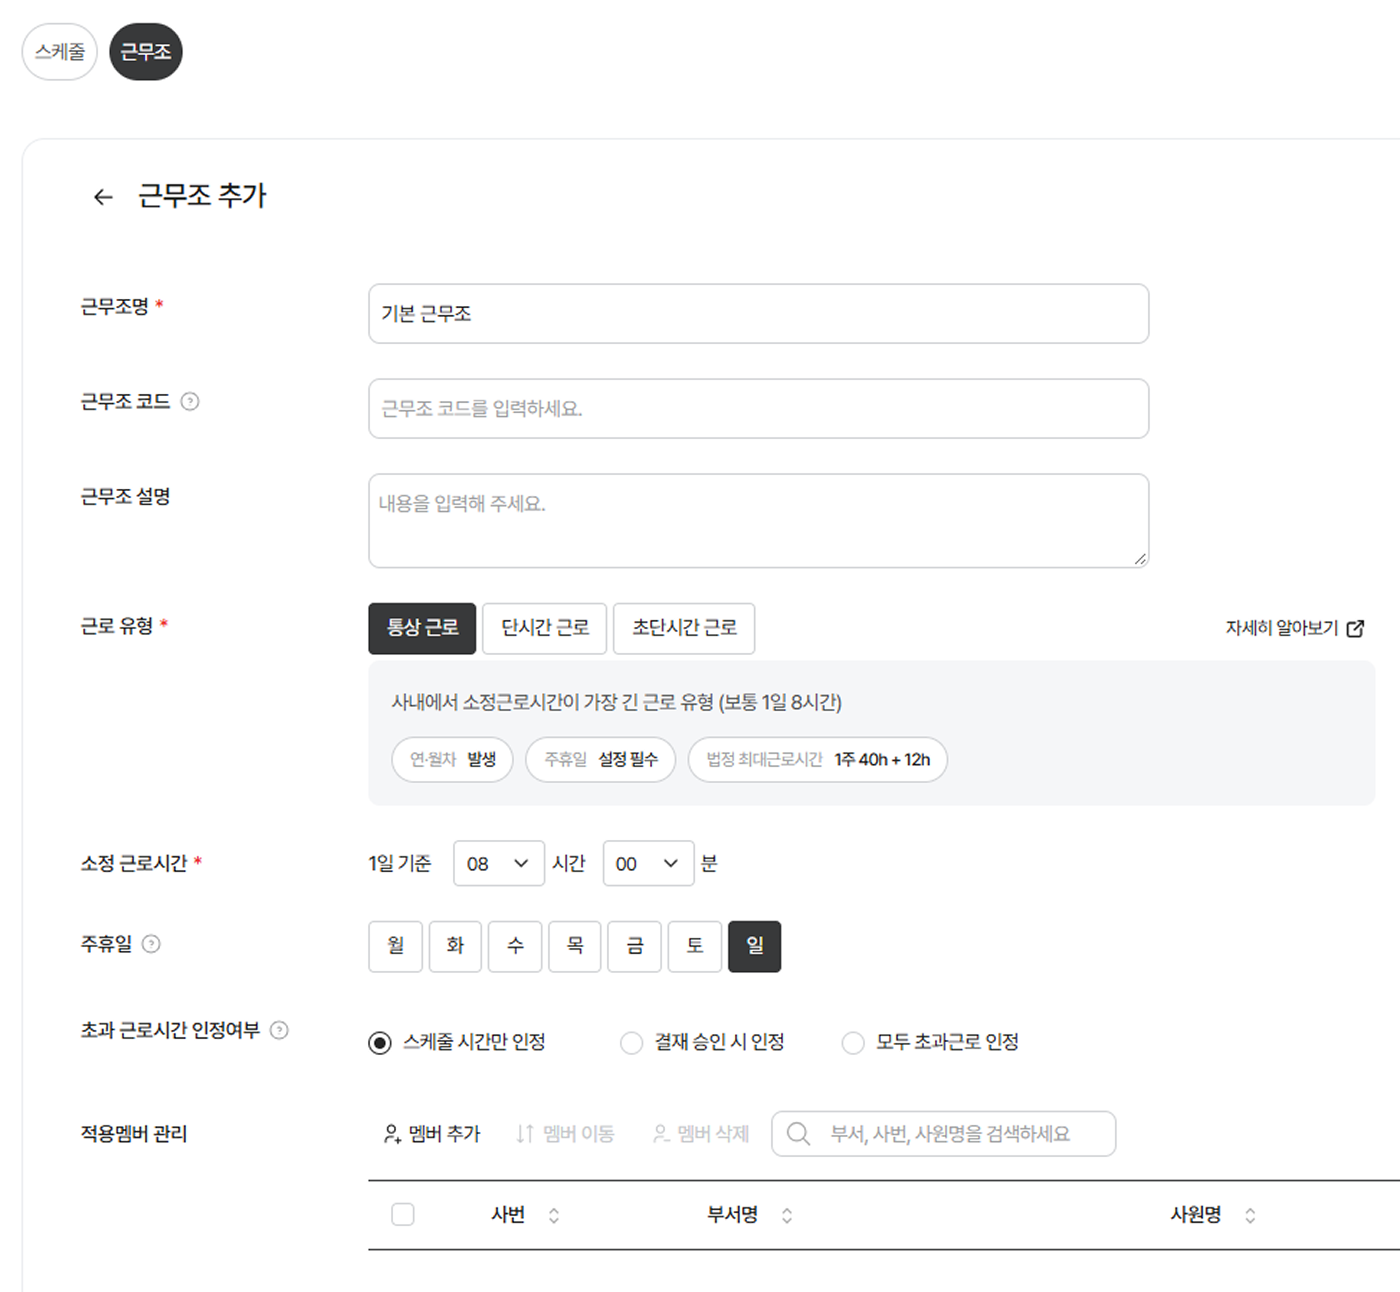
Task: Open the minutes dropdown showing 00
Action: click(649, 863)
